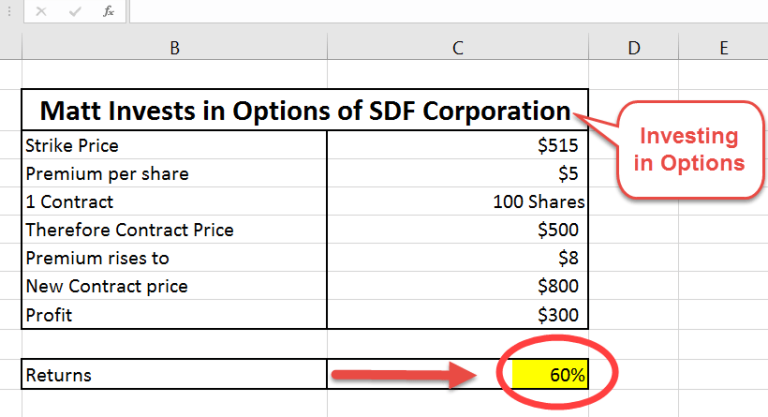Select the title cell 'Matt Invests in Options of SDF Corporation'
Image resolution: width=768 pixels, height=417 pixels.
tap(305, 110)
